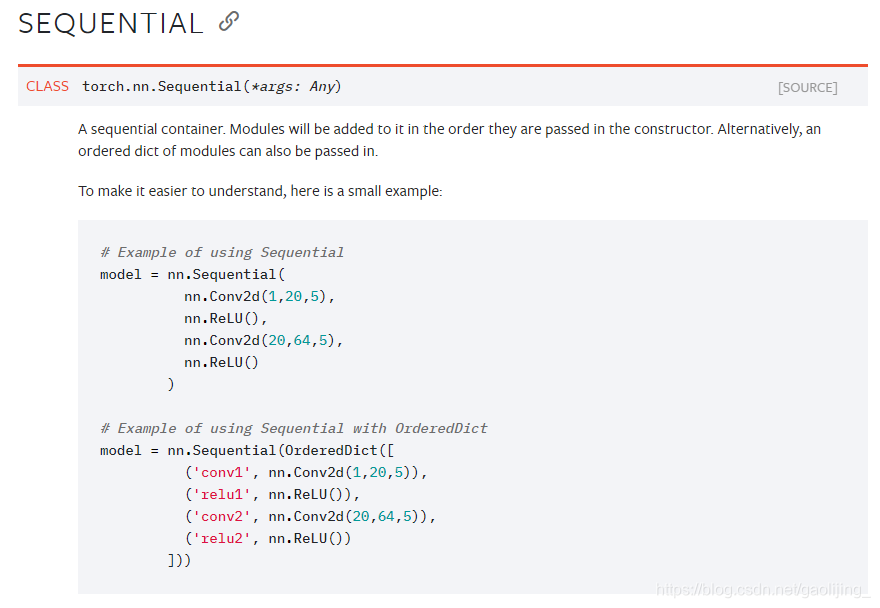Click the 'conv1' string in the code
Image resolution: width=880 pixels, height=608 pixels.
point(222,473)
